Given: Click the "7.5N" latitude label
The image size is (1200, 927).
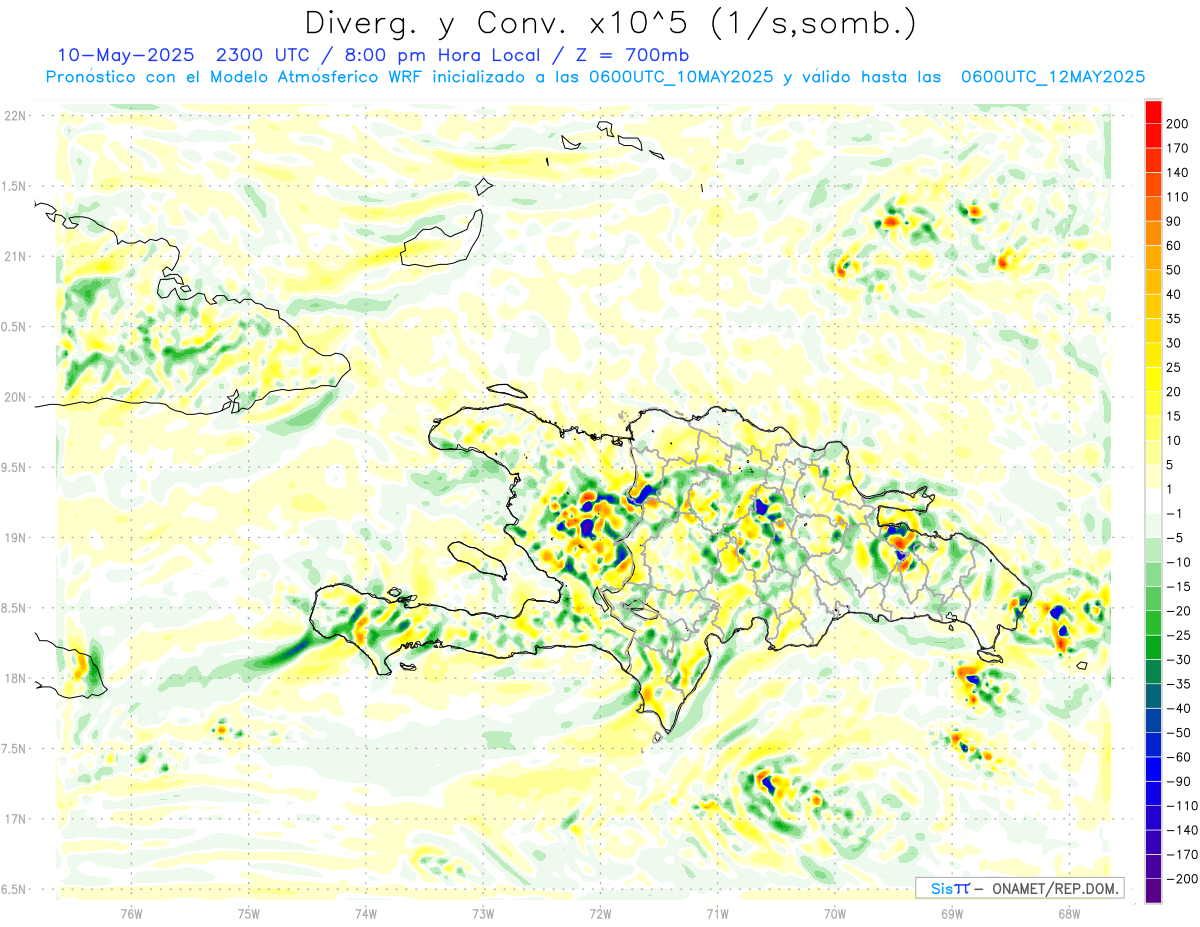Looking at the screenshot, I should (15, 749).
